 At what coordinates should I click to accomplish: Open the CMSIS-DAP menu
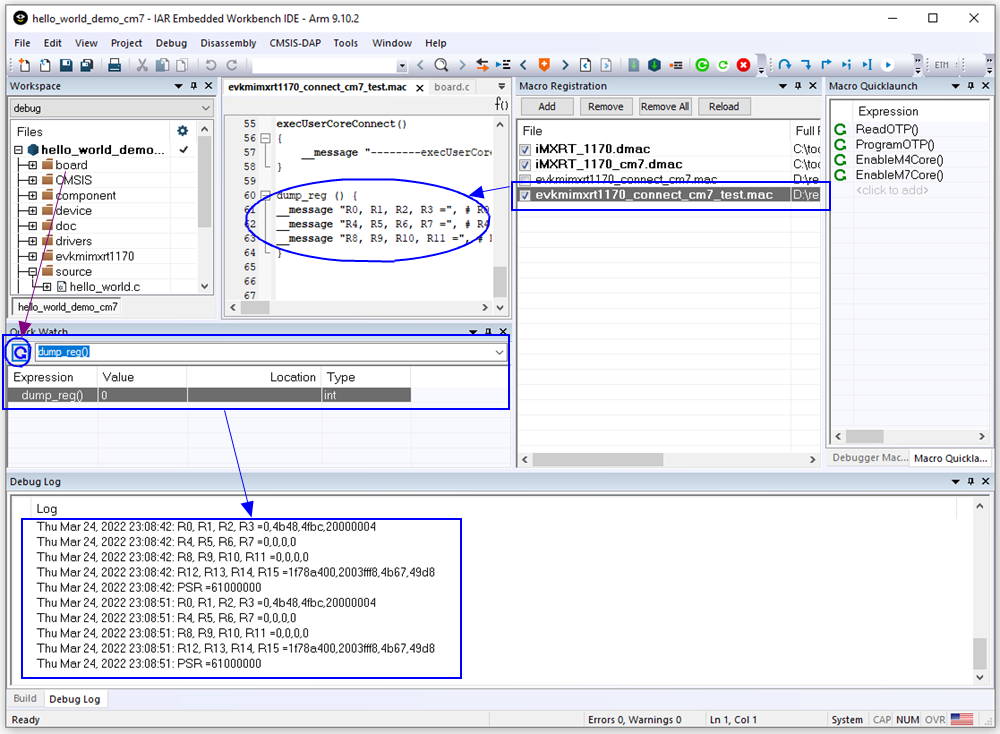click(295, 43)
